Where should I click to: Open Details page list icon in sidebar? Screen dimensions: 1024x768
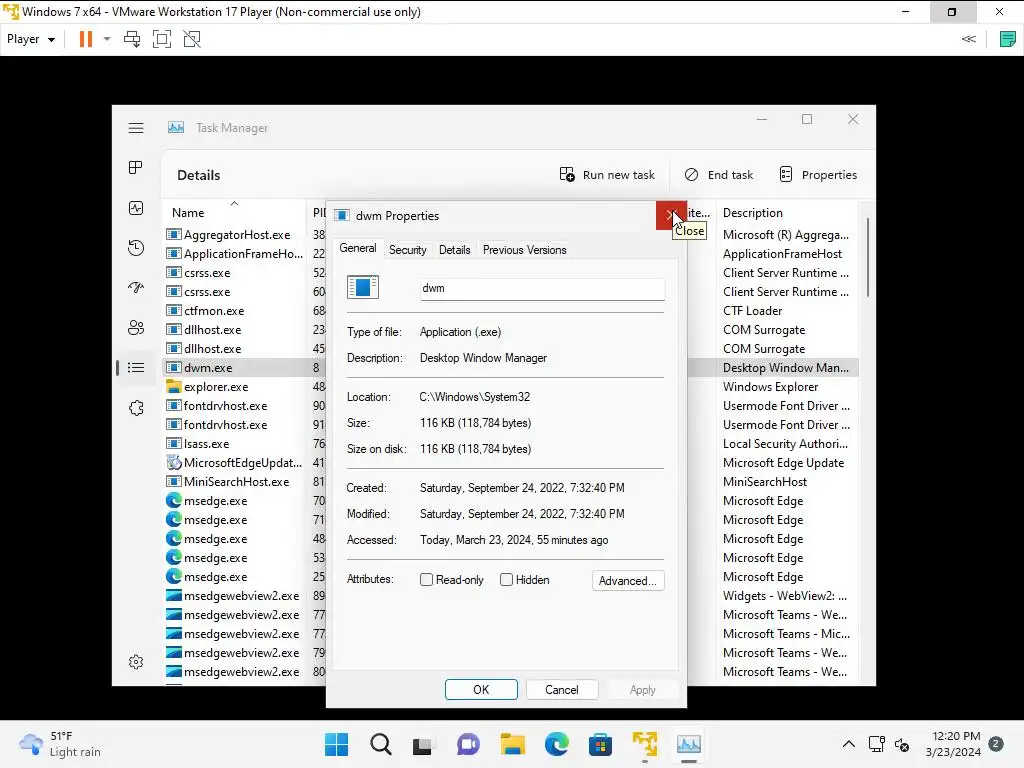136,368
